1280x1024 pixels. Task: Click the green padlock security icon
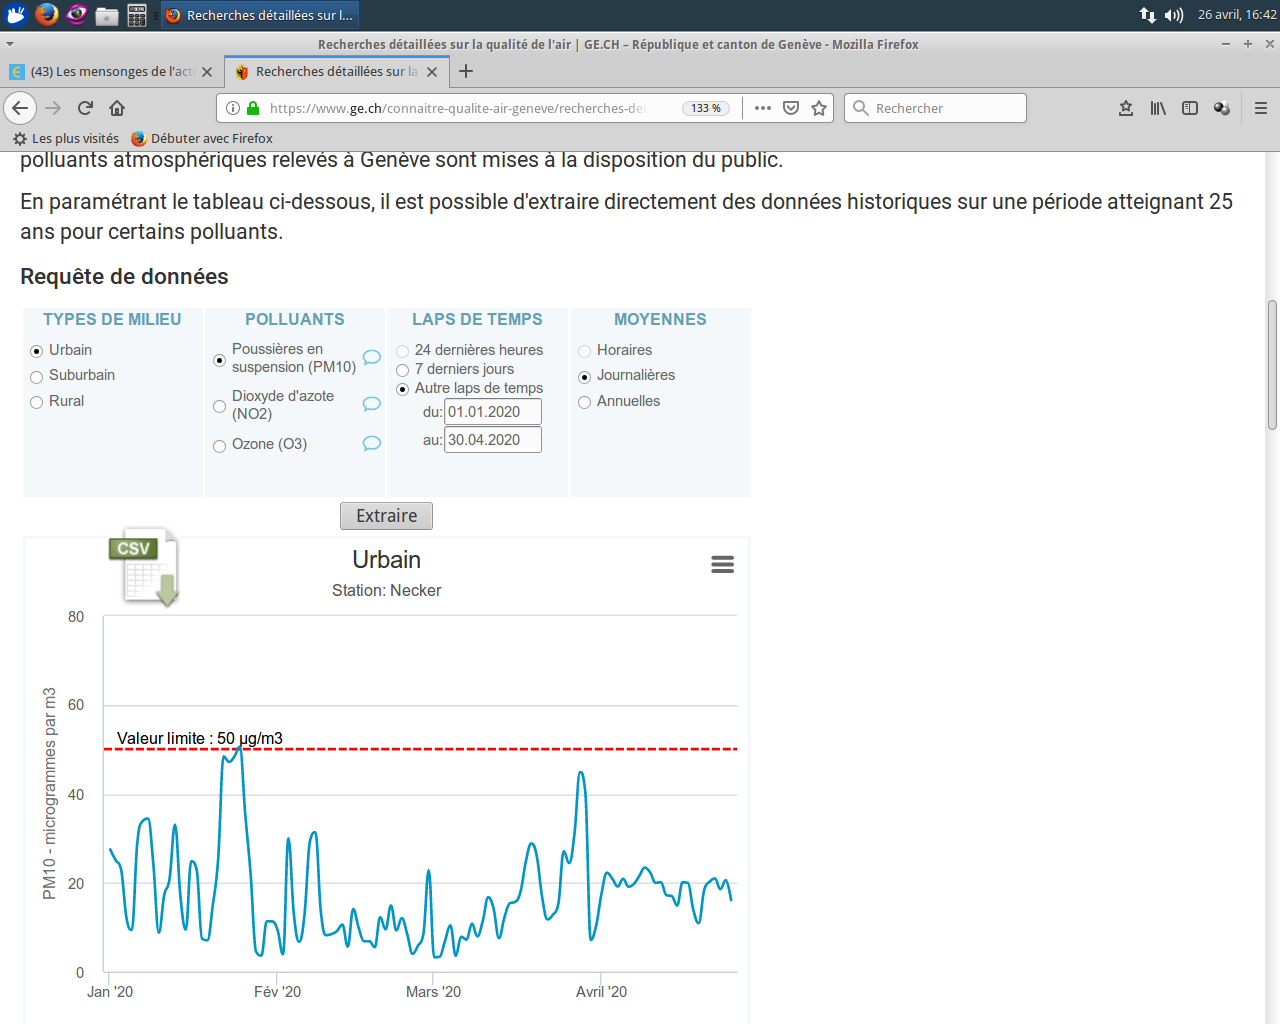[x=253, y=108]
